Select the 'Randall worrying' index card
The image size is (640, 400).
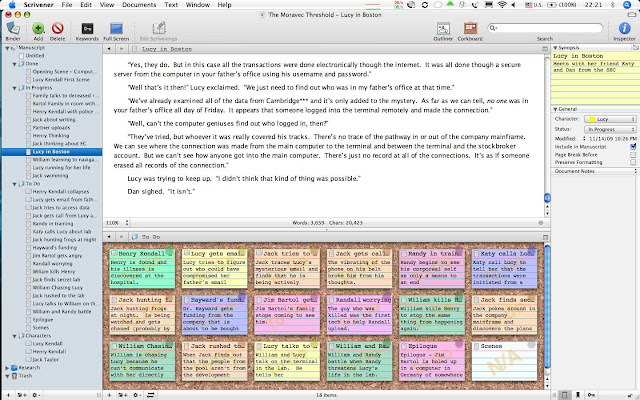(360, 314)
